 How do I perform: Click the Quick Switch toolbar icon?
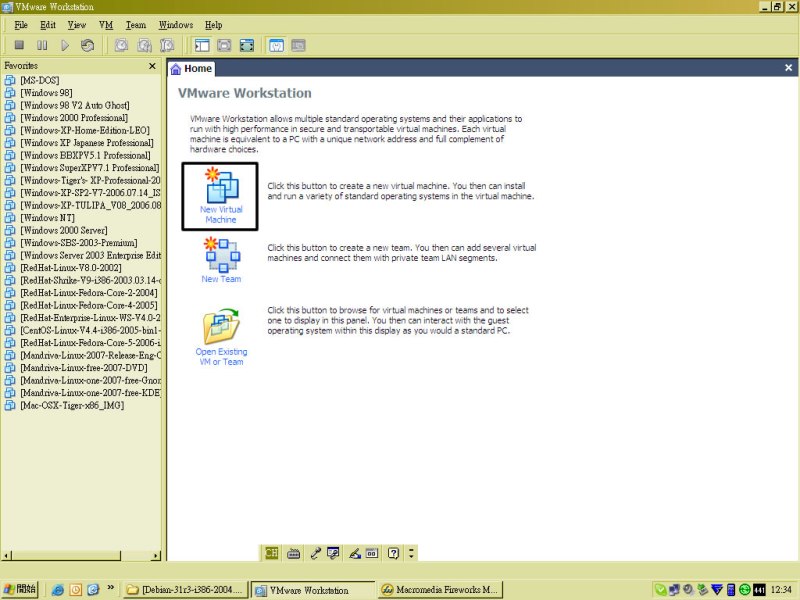pyautogui.click(x=224, y=45)
